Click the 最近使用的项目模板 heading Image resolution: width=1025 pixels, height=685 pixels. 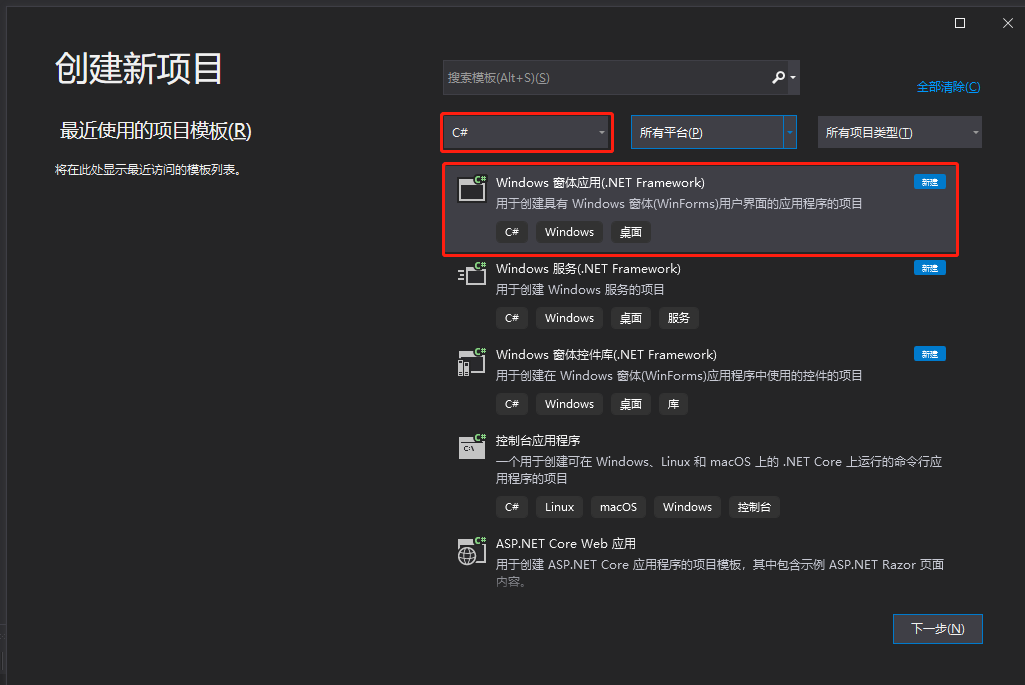156,131
